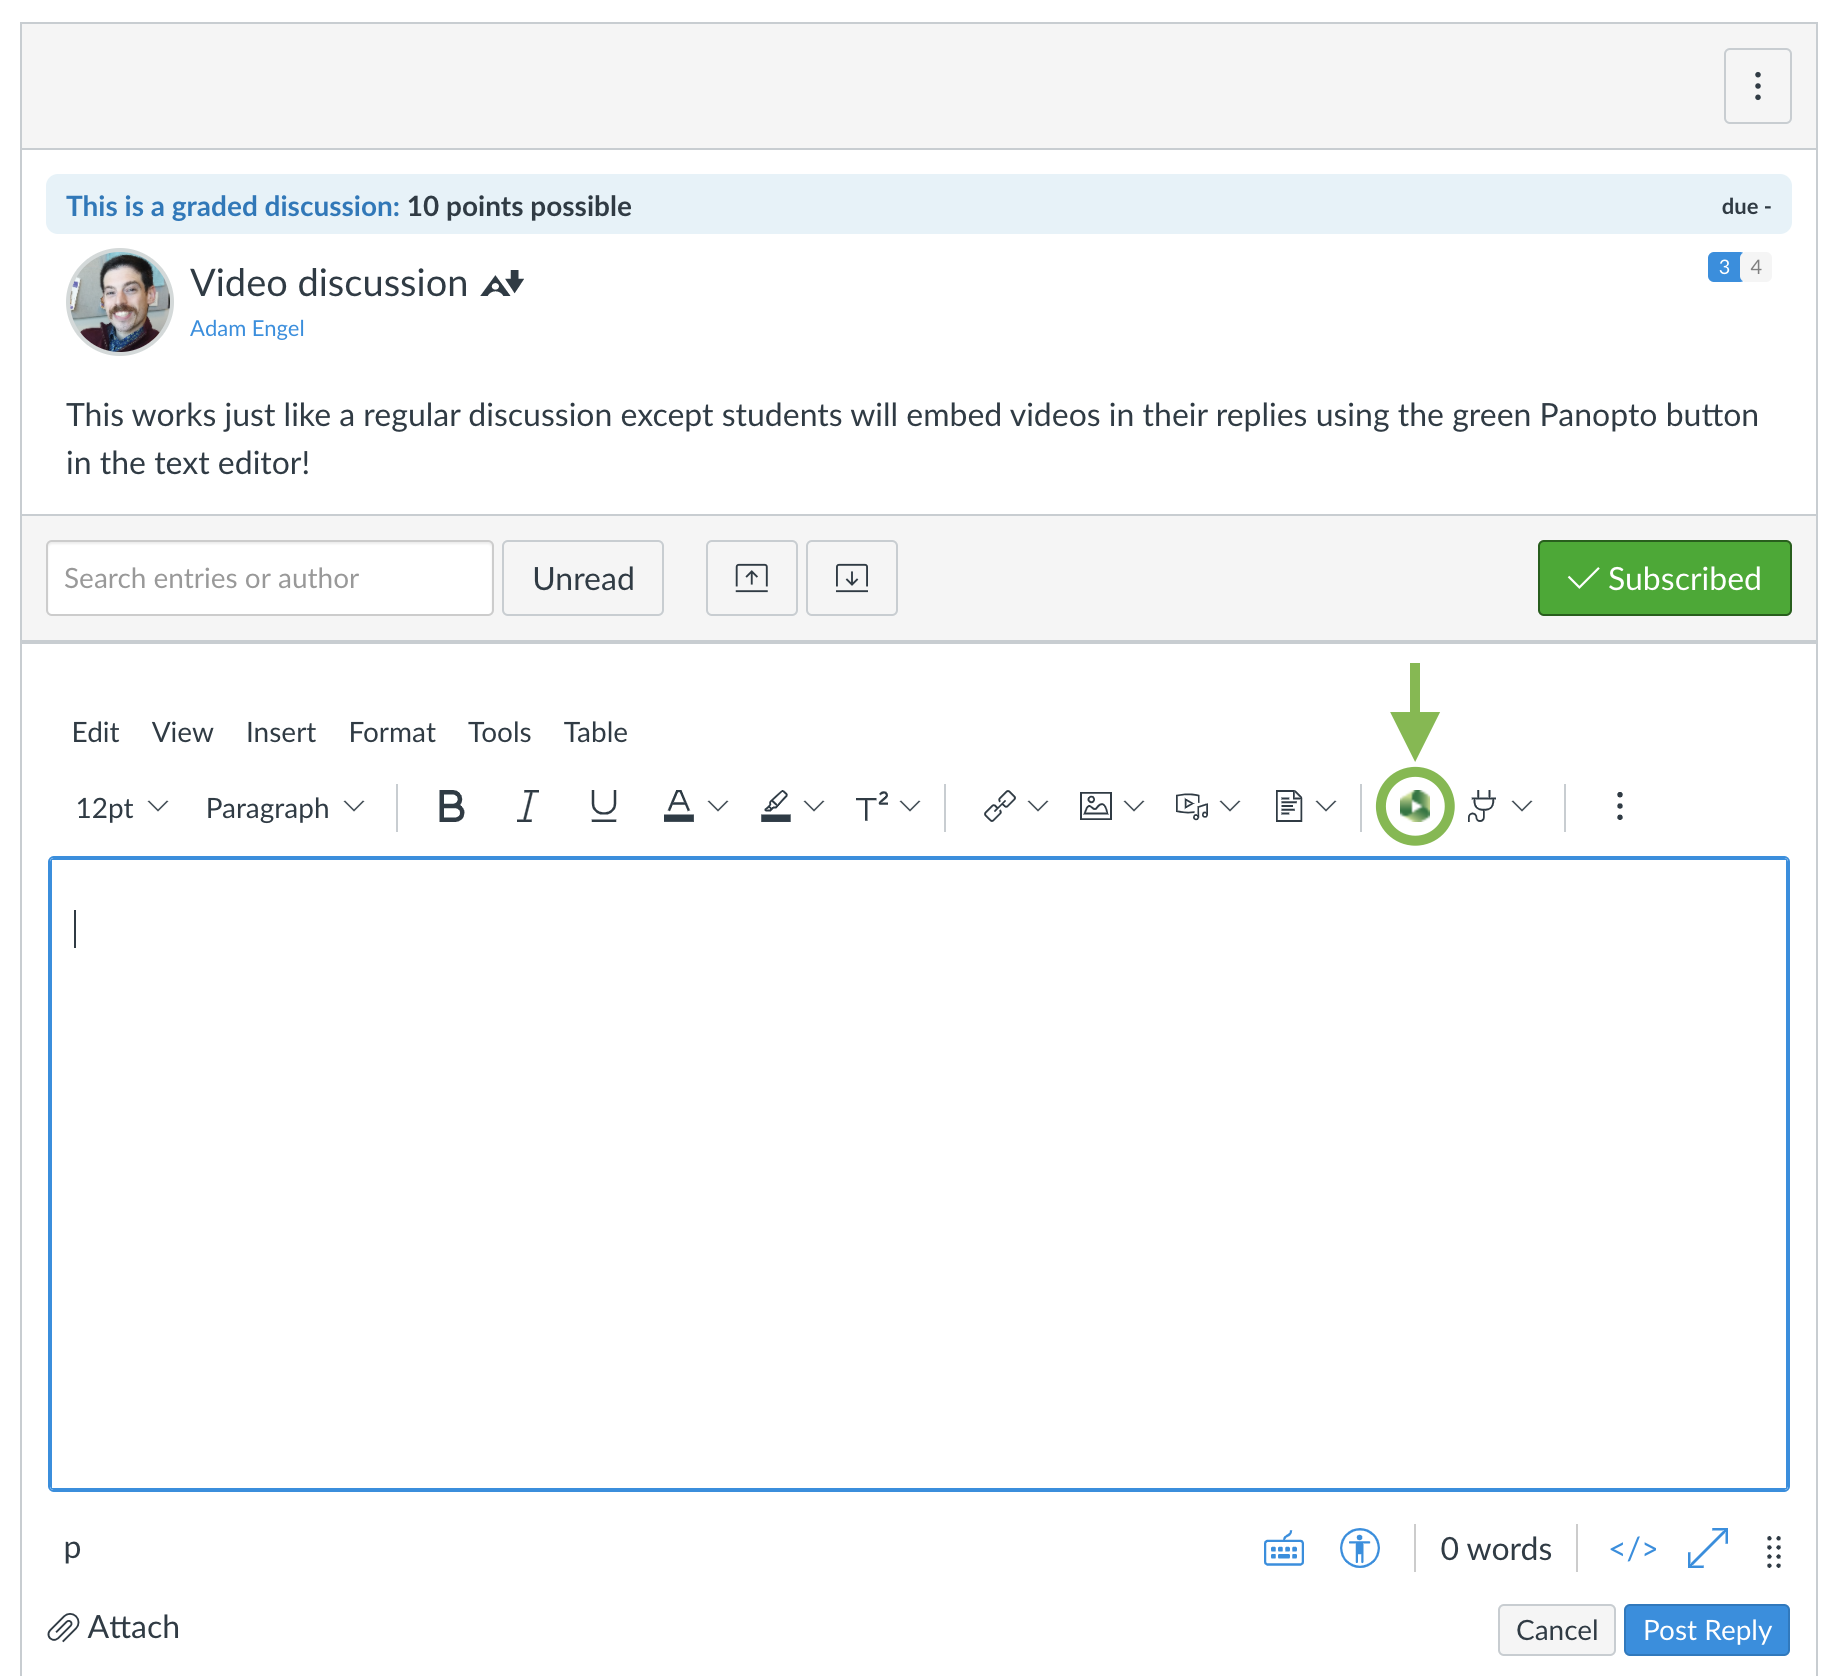This screenshot has height=1676, width=1838.
Task: Show keyboard shortcuts icon
Action: coord(1283,1550)
